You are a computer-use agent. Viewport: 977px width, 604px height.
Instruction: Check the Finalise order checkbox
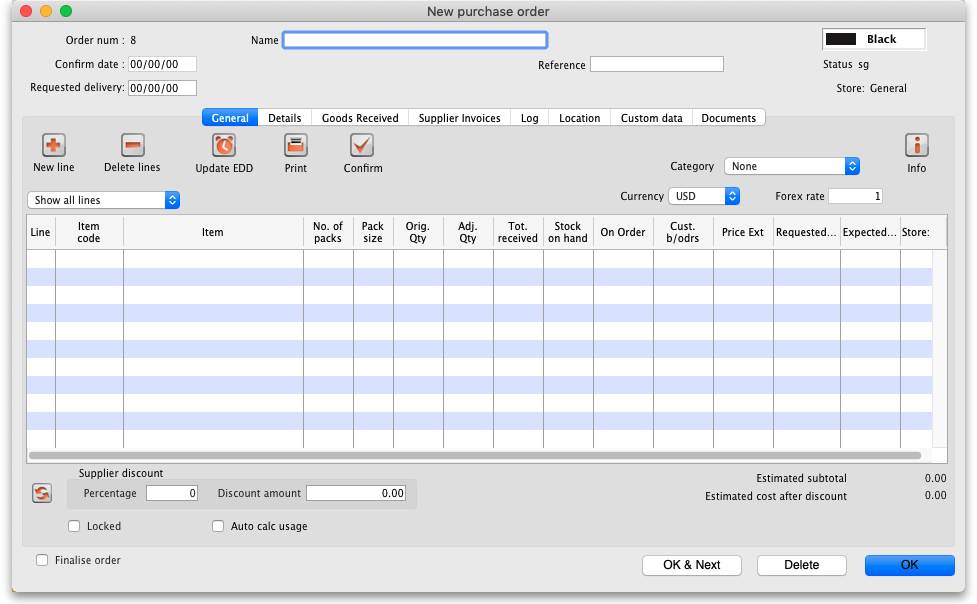tap(42, 560)
